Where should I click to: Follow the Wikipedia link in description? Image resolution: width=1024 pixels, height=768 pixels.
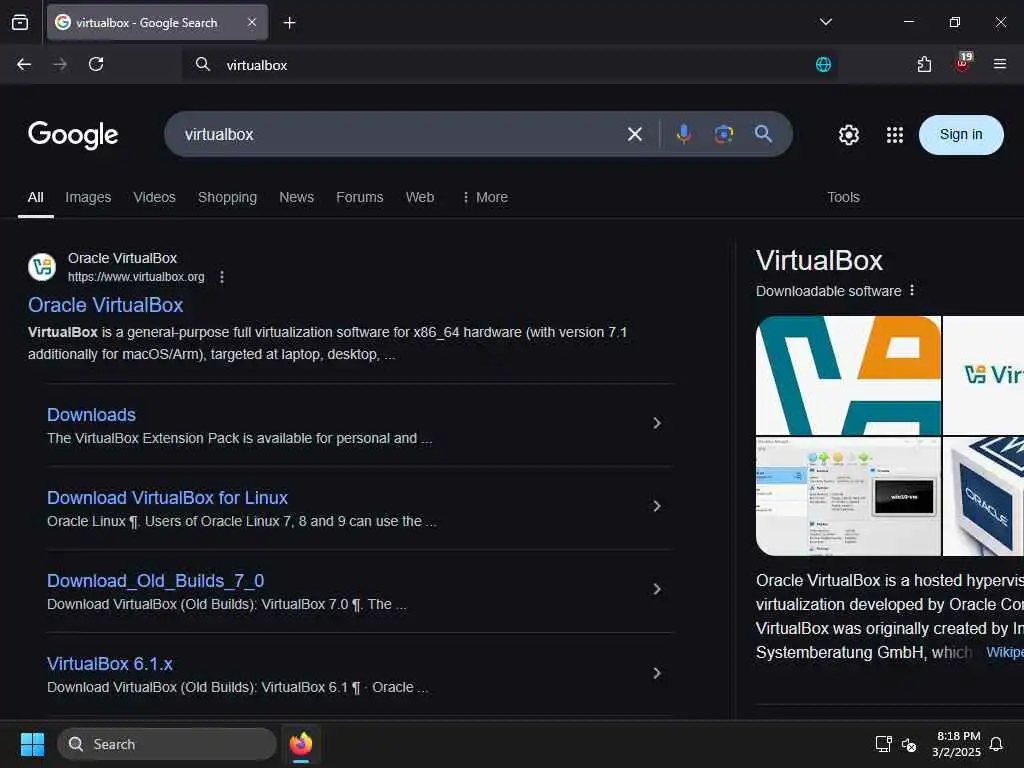point(1004,652)
